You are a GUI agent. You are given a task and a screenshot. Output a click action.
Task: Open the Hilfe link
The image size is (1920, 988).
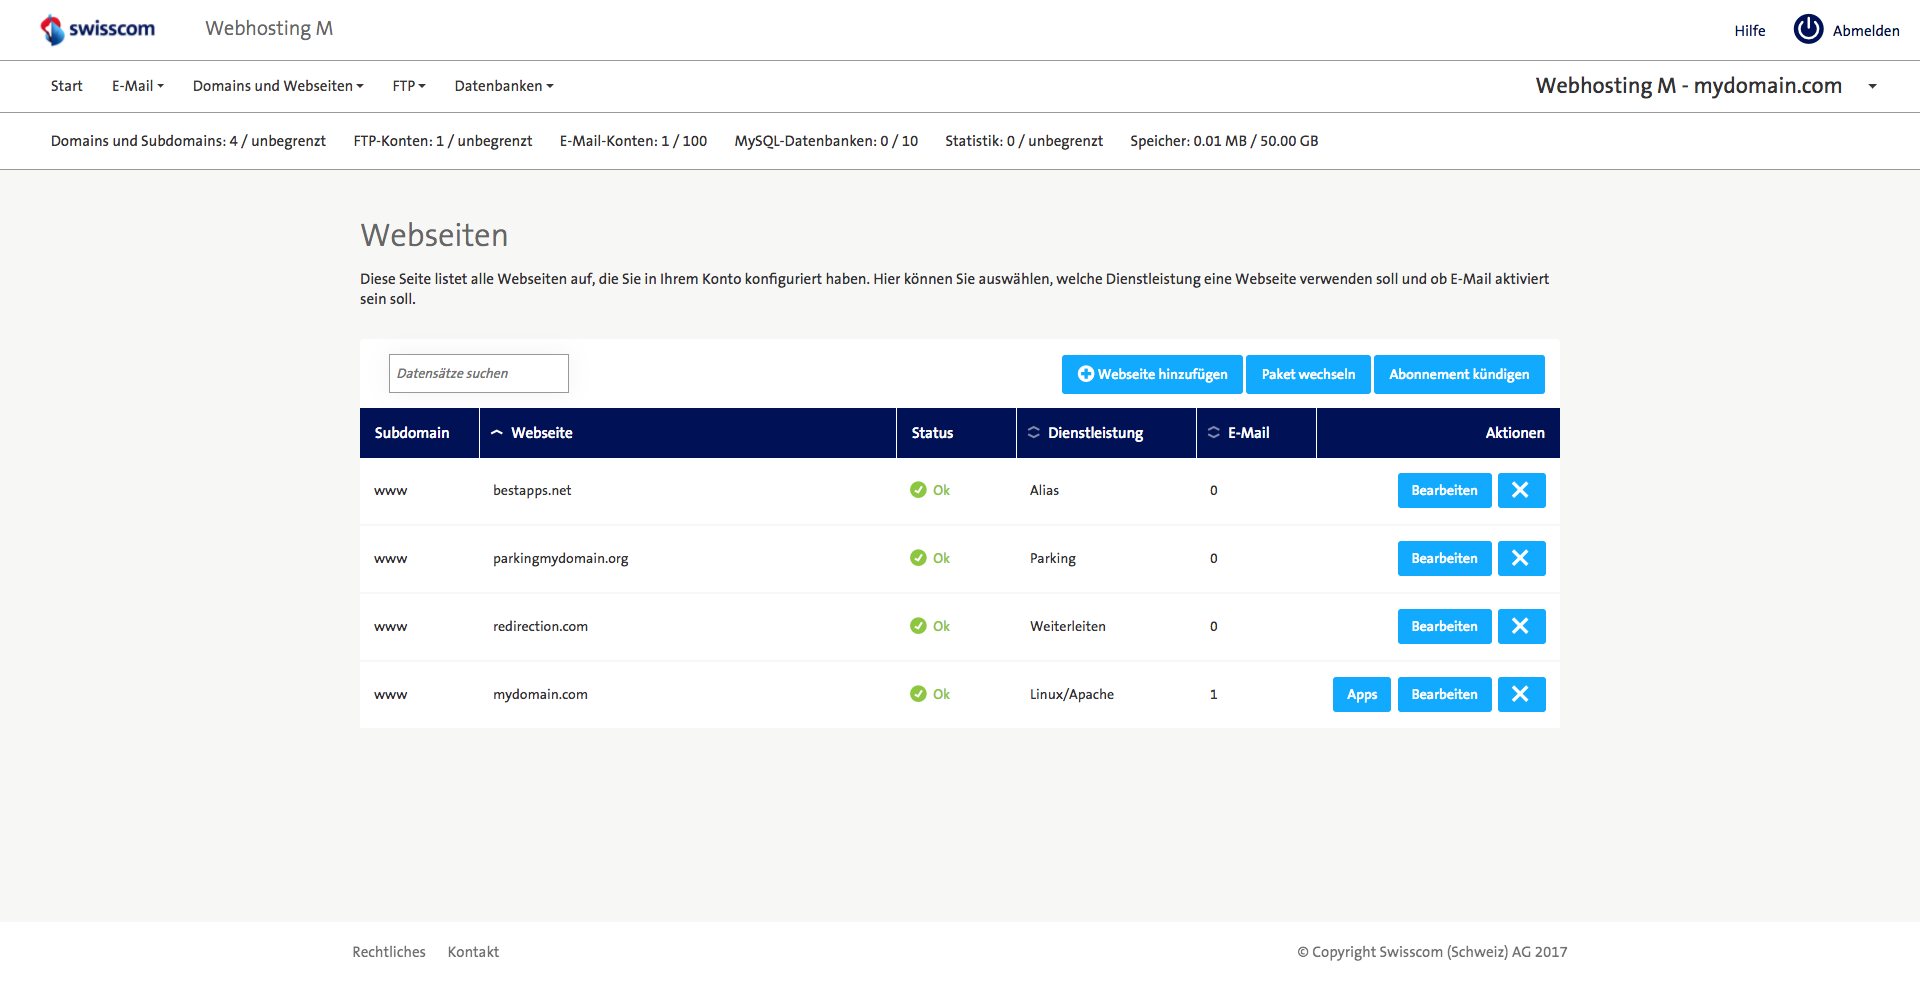1750,31
